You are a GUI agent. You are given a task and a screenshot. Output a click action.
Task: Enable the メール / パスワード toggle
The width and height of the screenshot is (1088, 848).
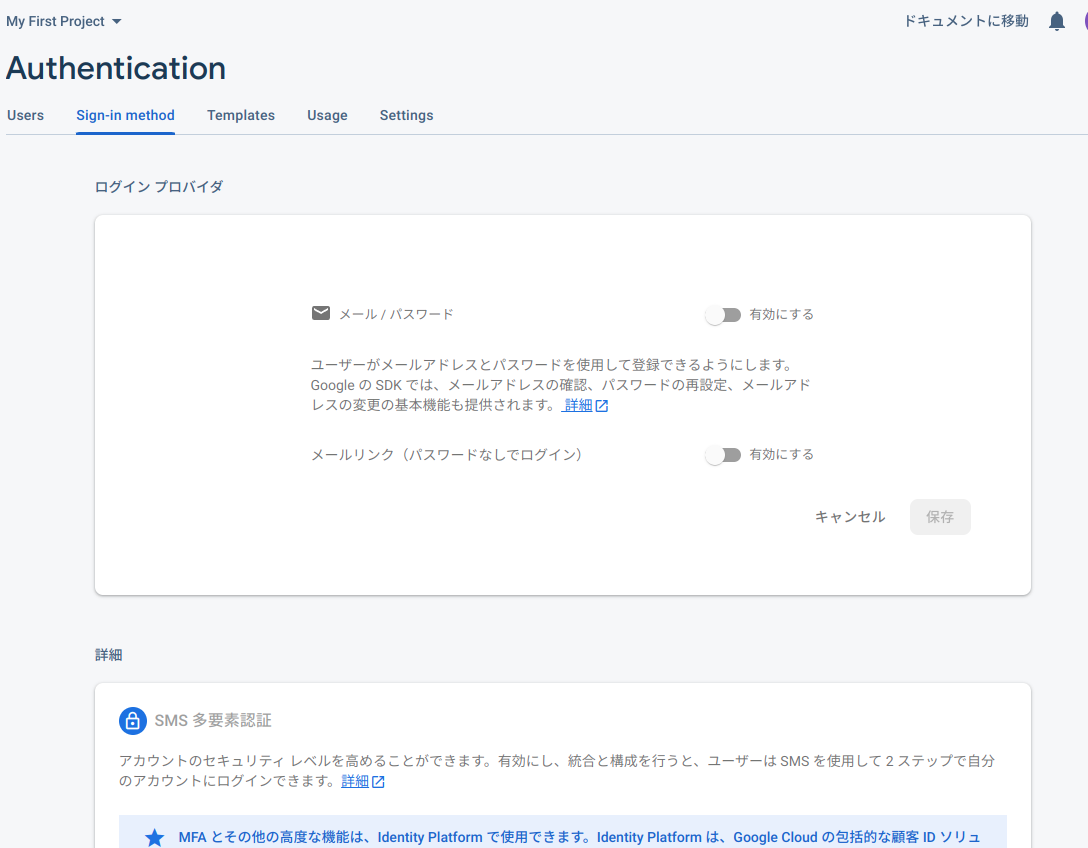pos(723,315)
